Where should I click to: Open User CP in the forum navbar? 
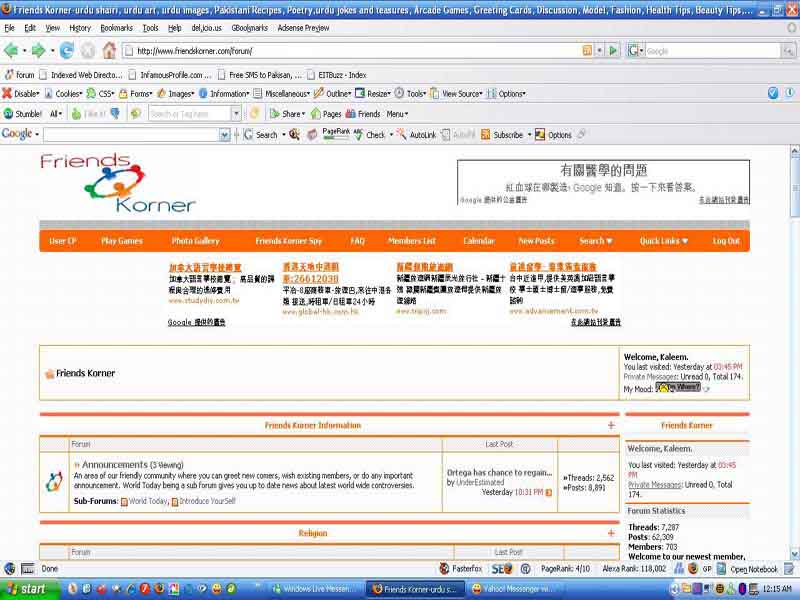point(62,241)
